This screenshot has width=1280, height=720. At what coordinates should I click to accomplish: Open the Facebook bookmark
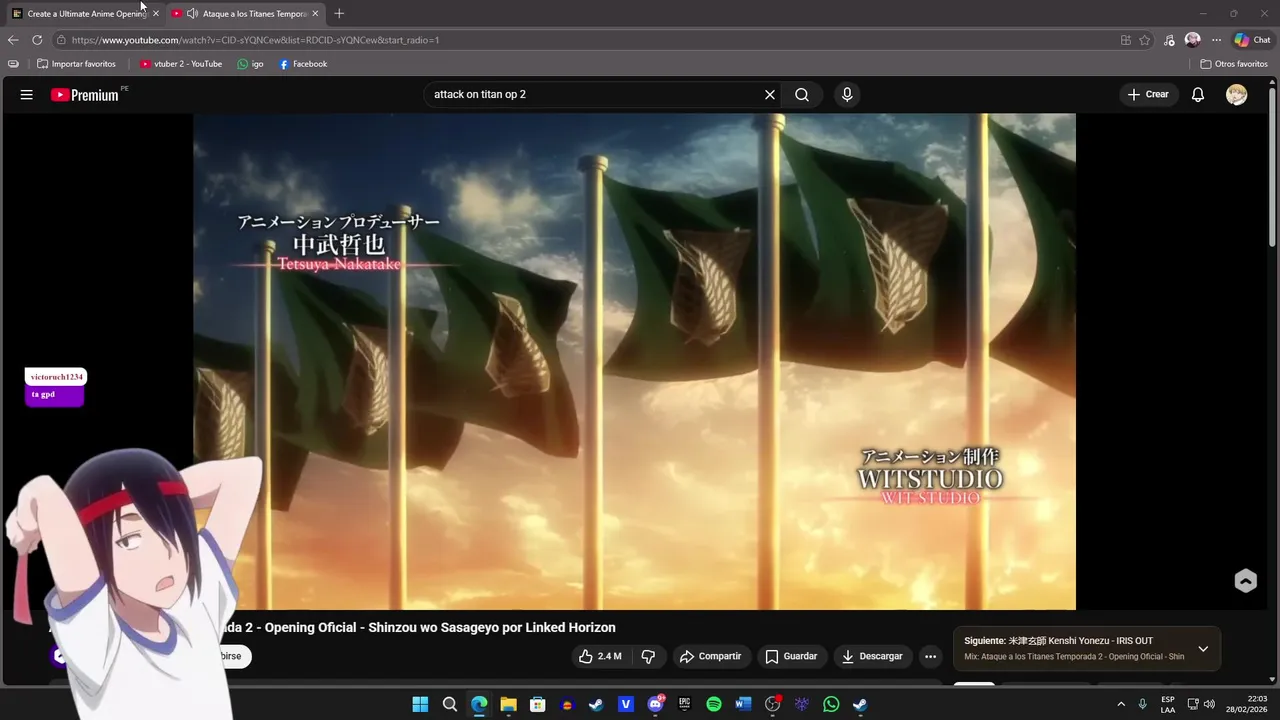click(303, 64)
